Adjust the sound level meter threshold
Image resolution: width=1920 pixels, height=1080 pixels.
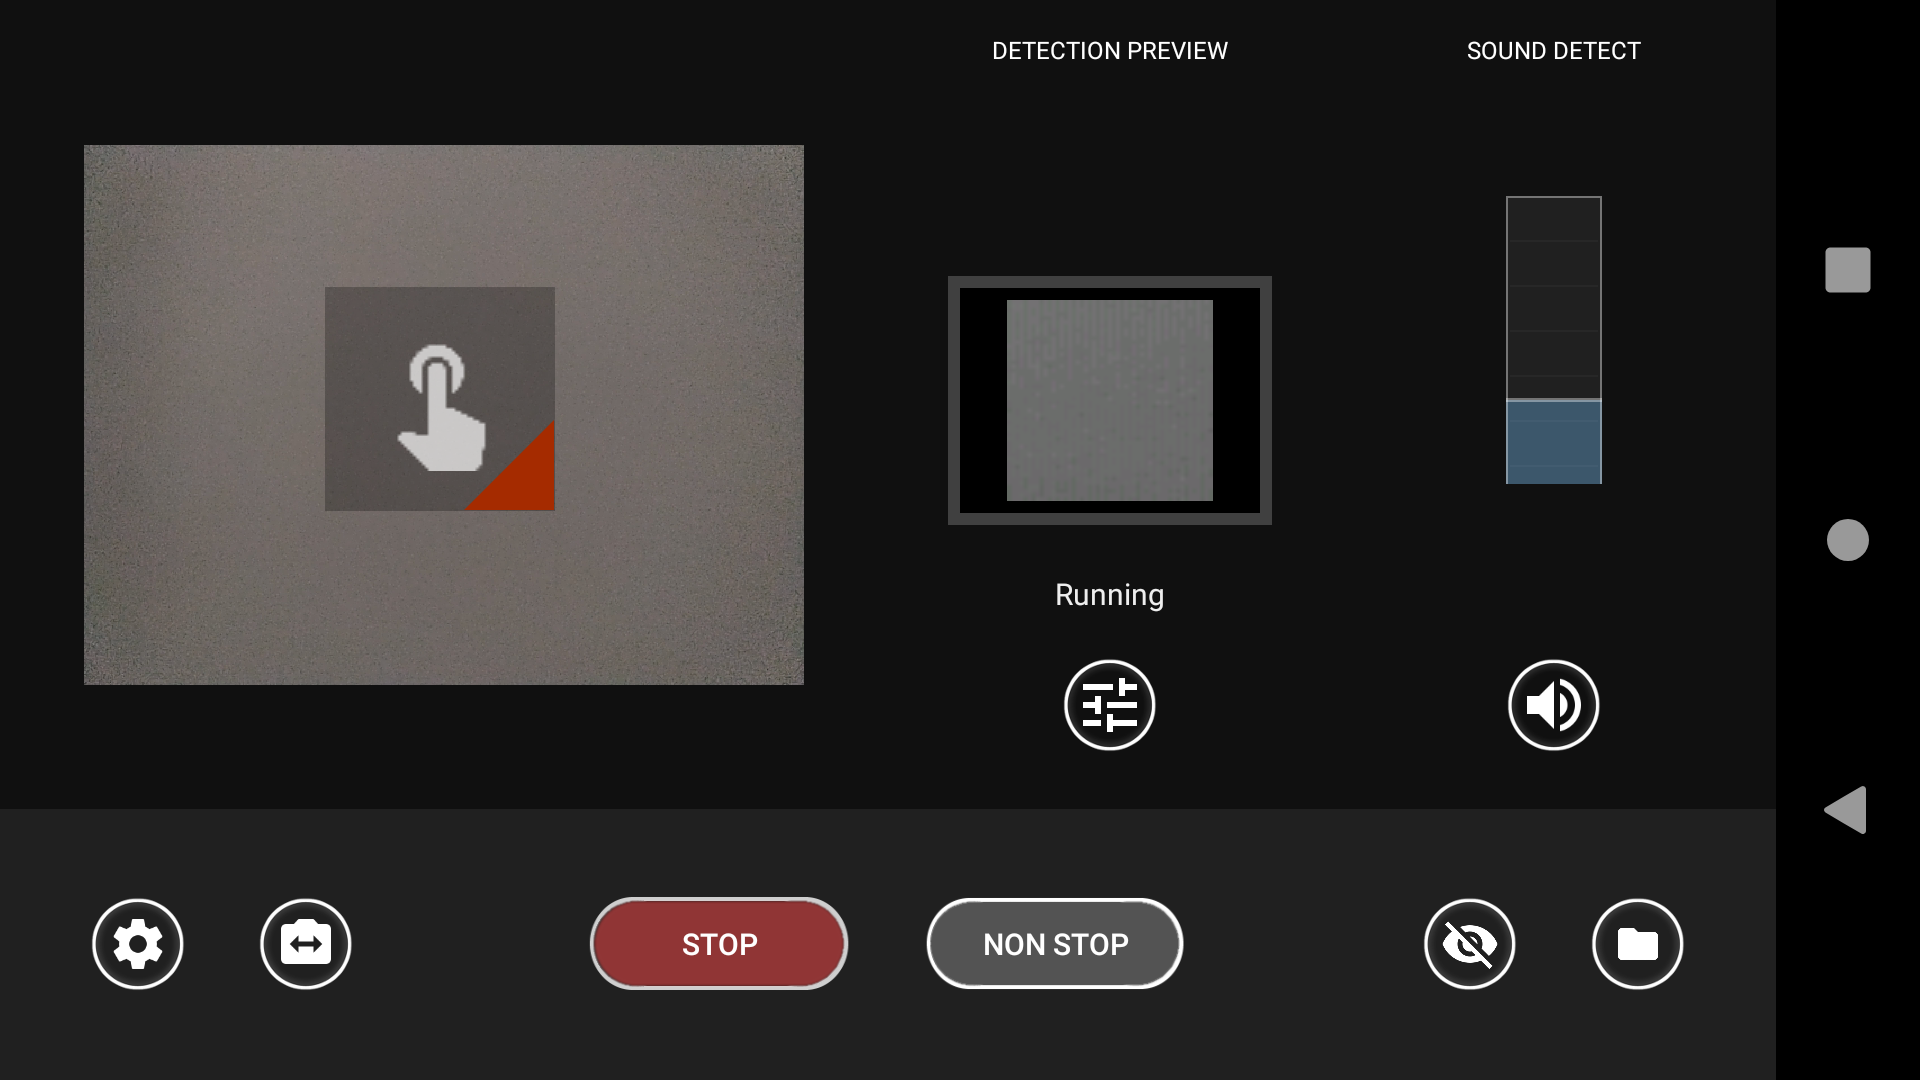1554,400
